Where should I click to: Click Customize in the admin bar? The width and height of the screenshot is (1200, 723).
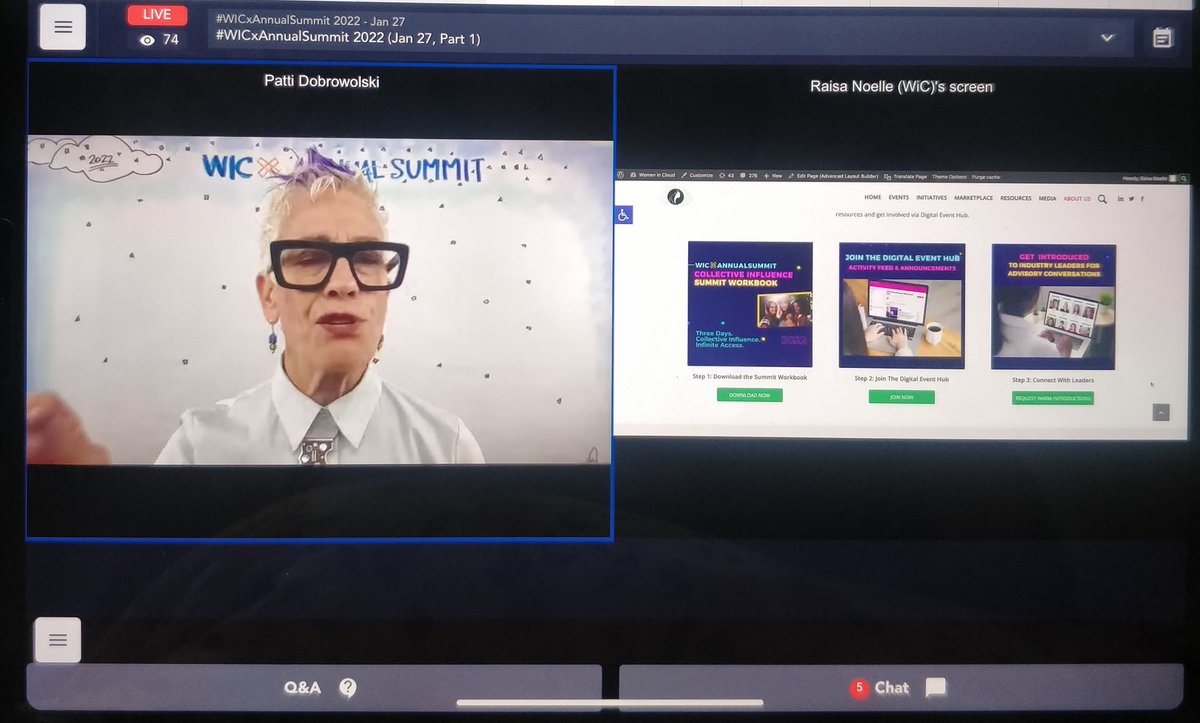697,175
